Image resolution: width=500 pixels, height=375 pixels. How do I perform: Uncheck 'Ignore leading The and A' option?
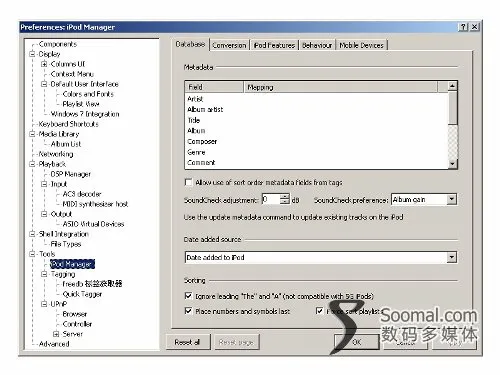tap(189, 296)
